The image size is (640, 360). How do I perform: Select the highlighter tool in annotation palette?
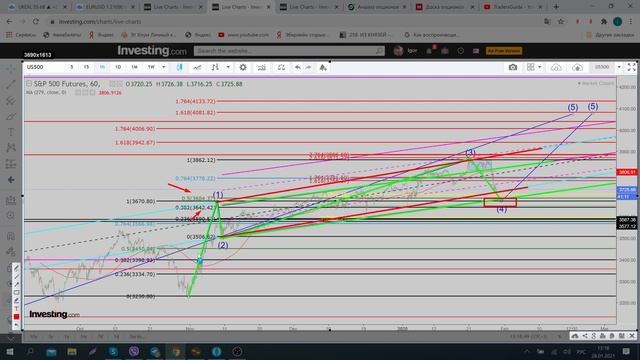coord(16,301)
